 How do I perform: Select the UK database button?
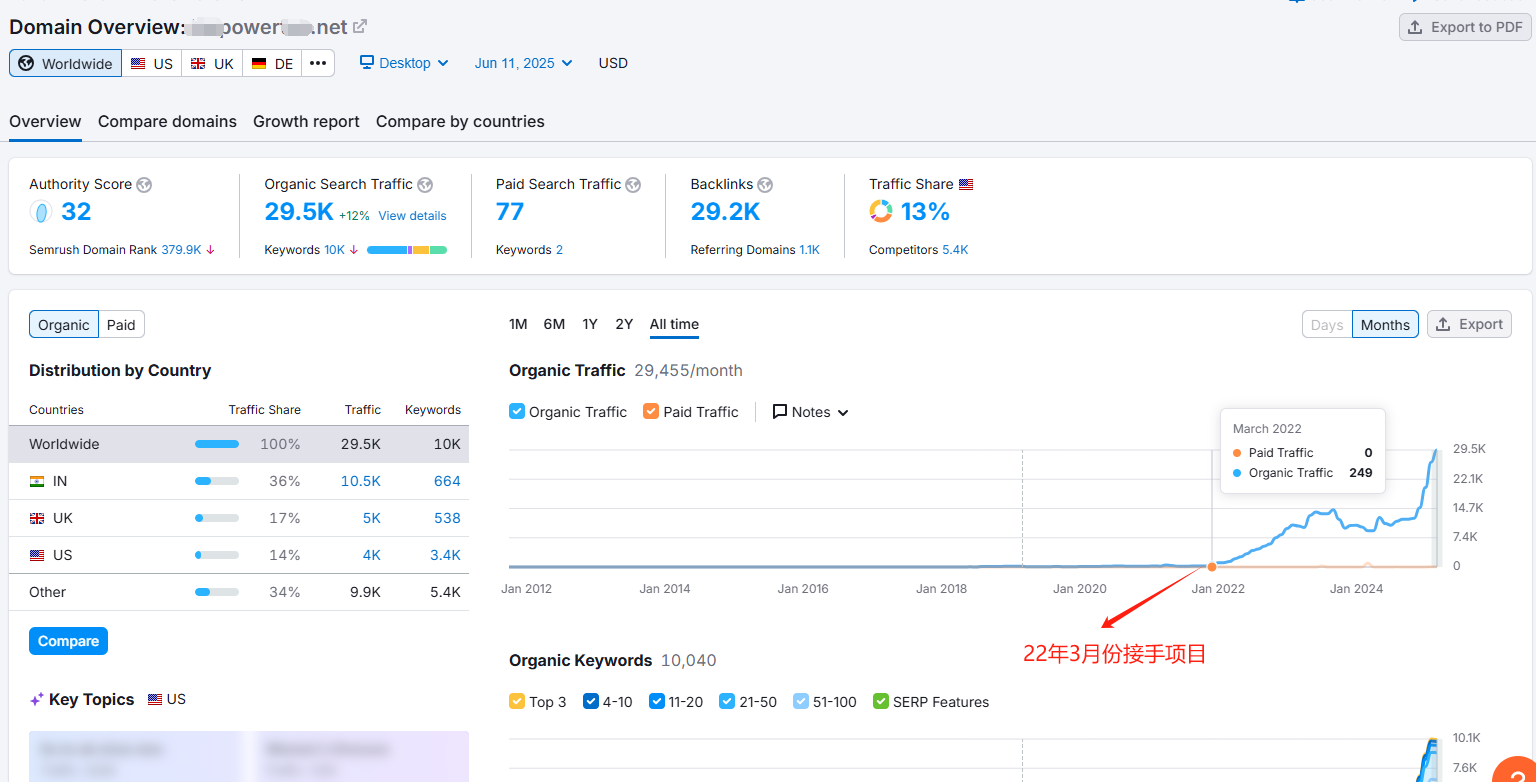[212, 63]
